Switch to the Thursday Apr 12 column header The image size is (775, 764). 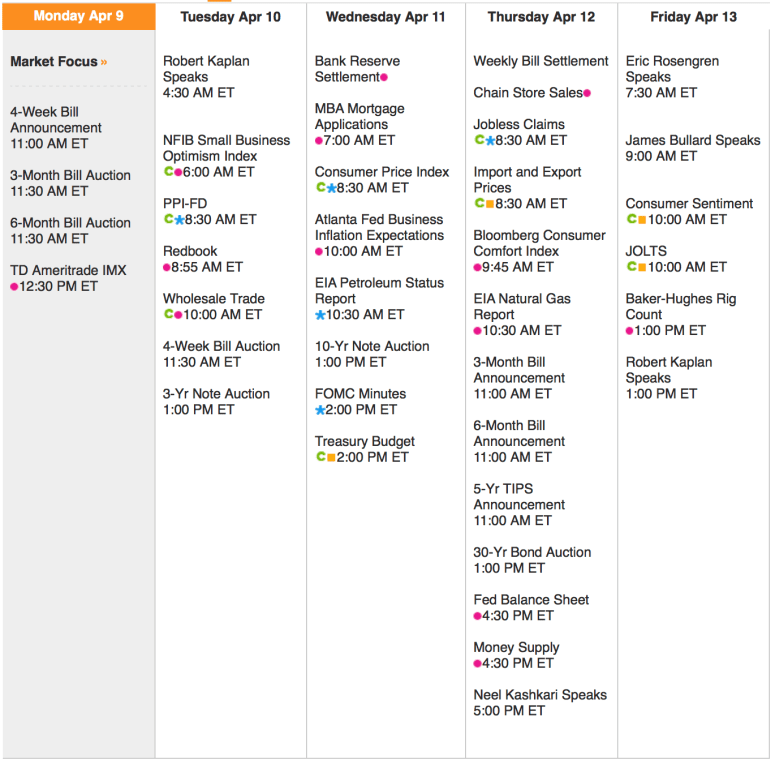pos(541,17)
